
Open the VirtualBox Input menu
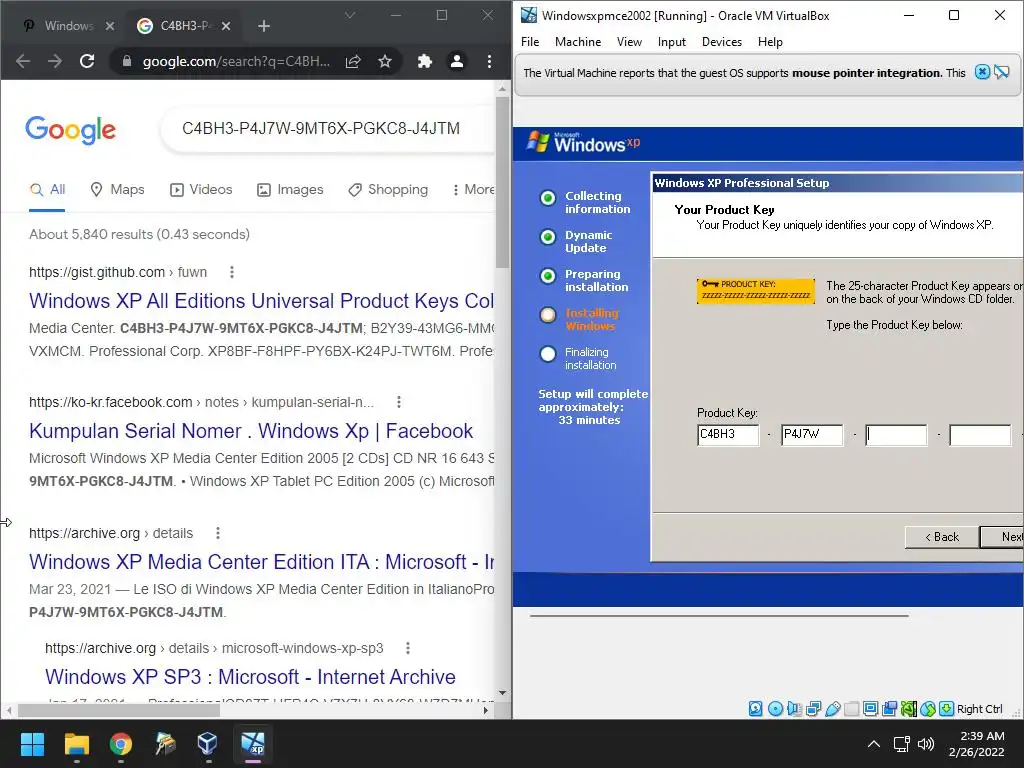point(672,42)
